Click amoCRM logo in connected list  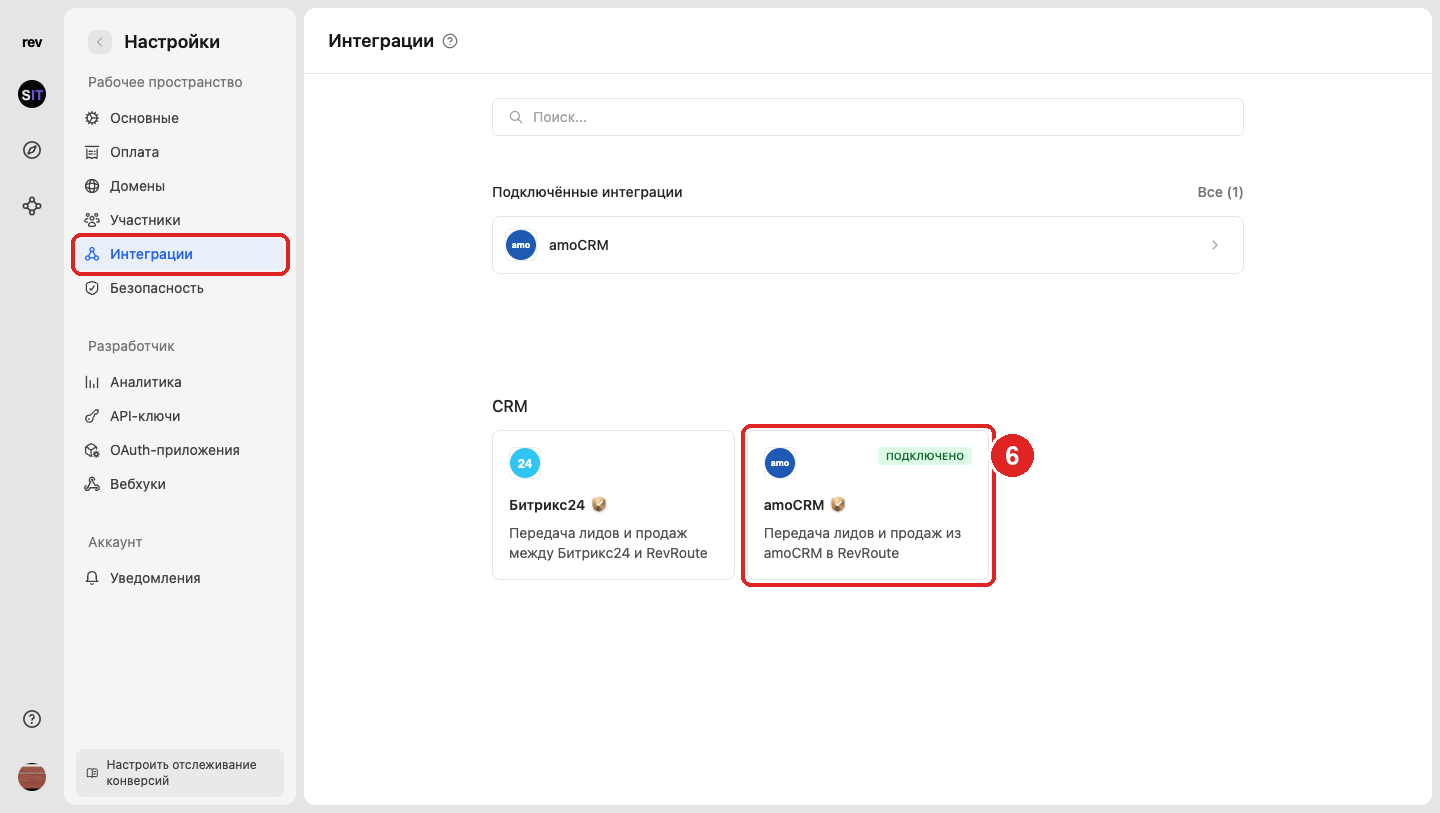(x=521, y=245)
